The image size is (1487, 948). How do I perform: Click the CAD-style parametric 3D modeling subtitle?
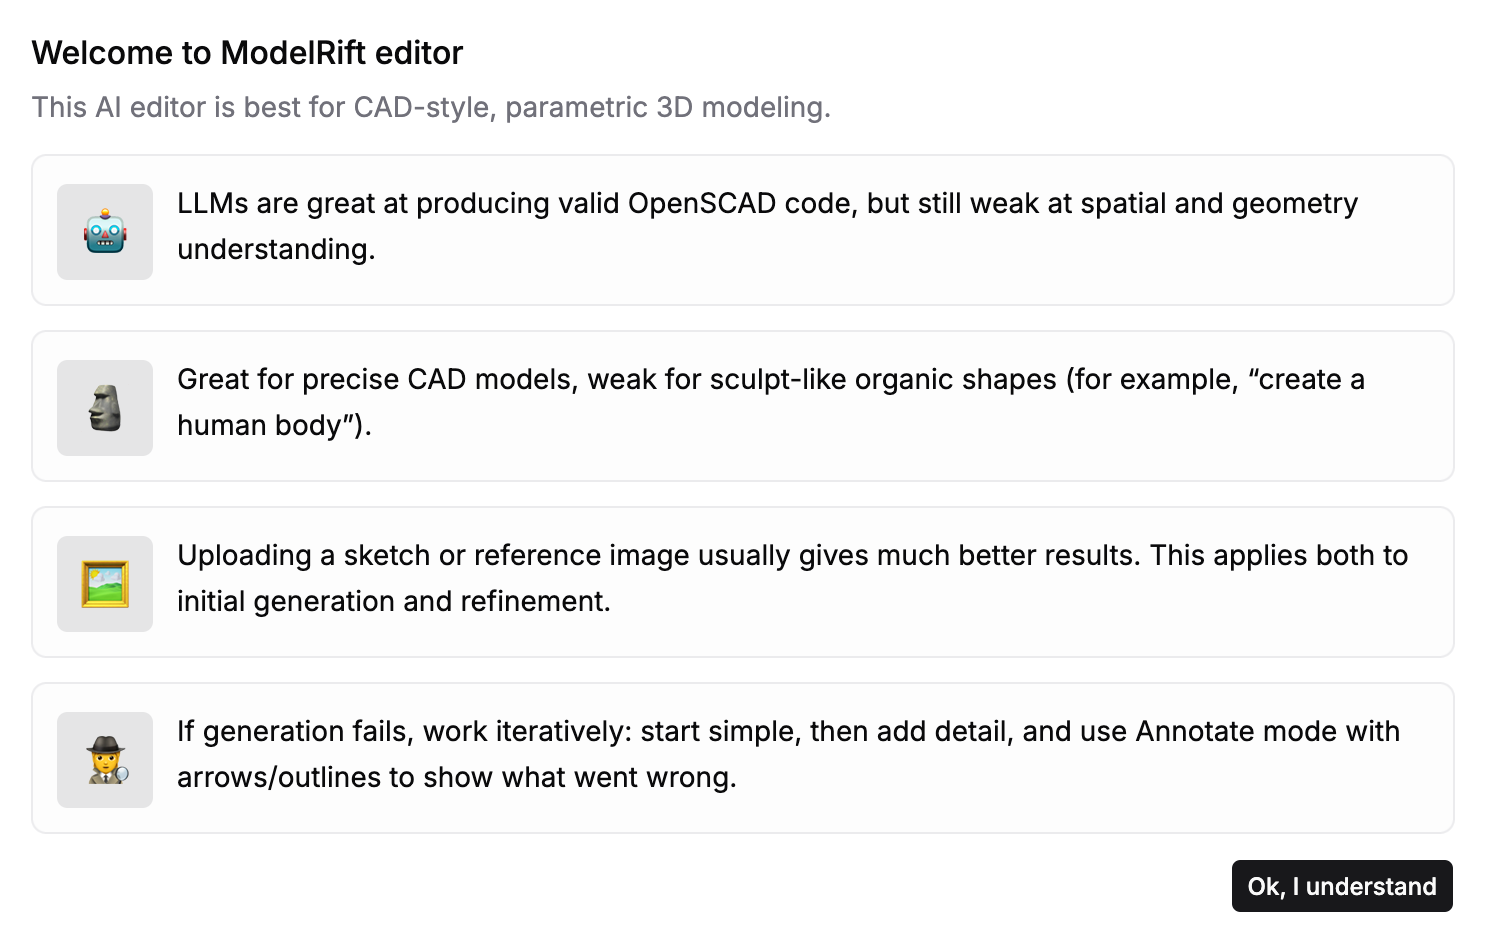click(431, 107)
